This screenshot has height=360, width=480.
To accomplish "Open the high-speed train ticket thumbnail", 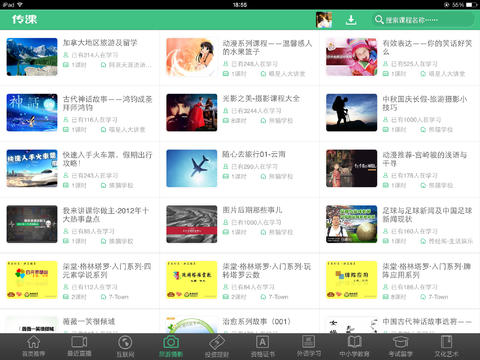I will coord(32,168).
